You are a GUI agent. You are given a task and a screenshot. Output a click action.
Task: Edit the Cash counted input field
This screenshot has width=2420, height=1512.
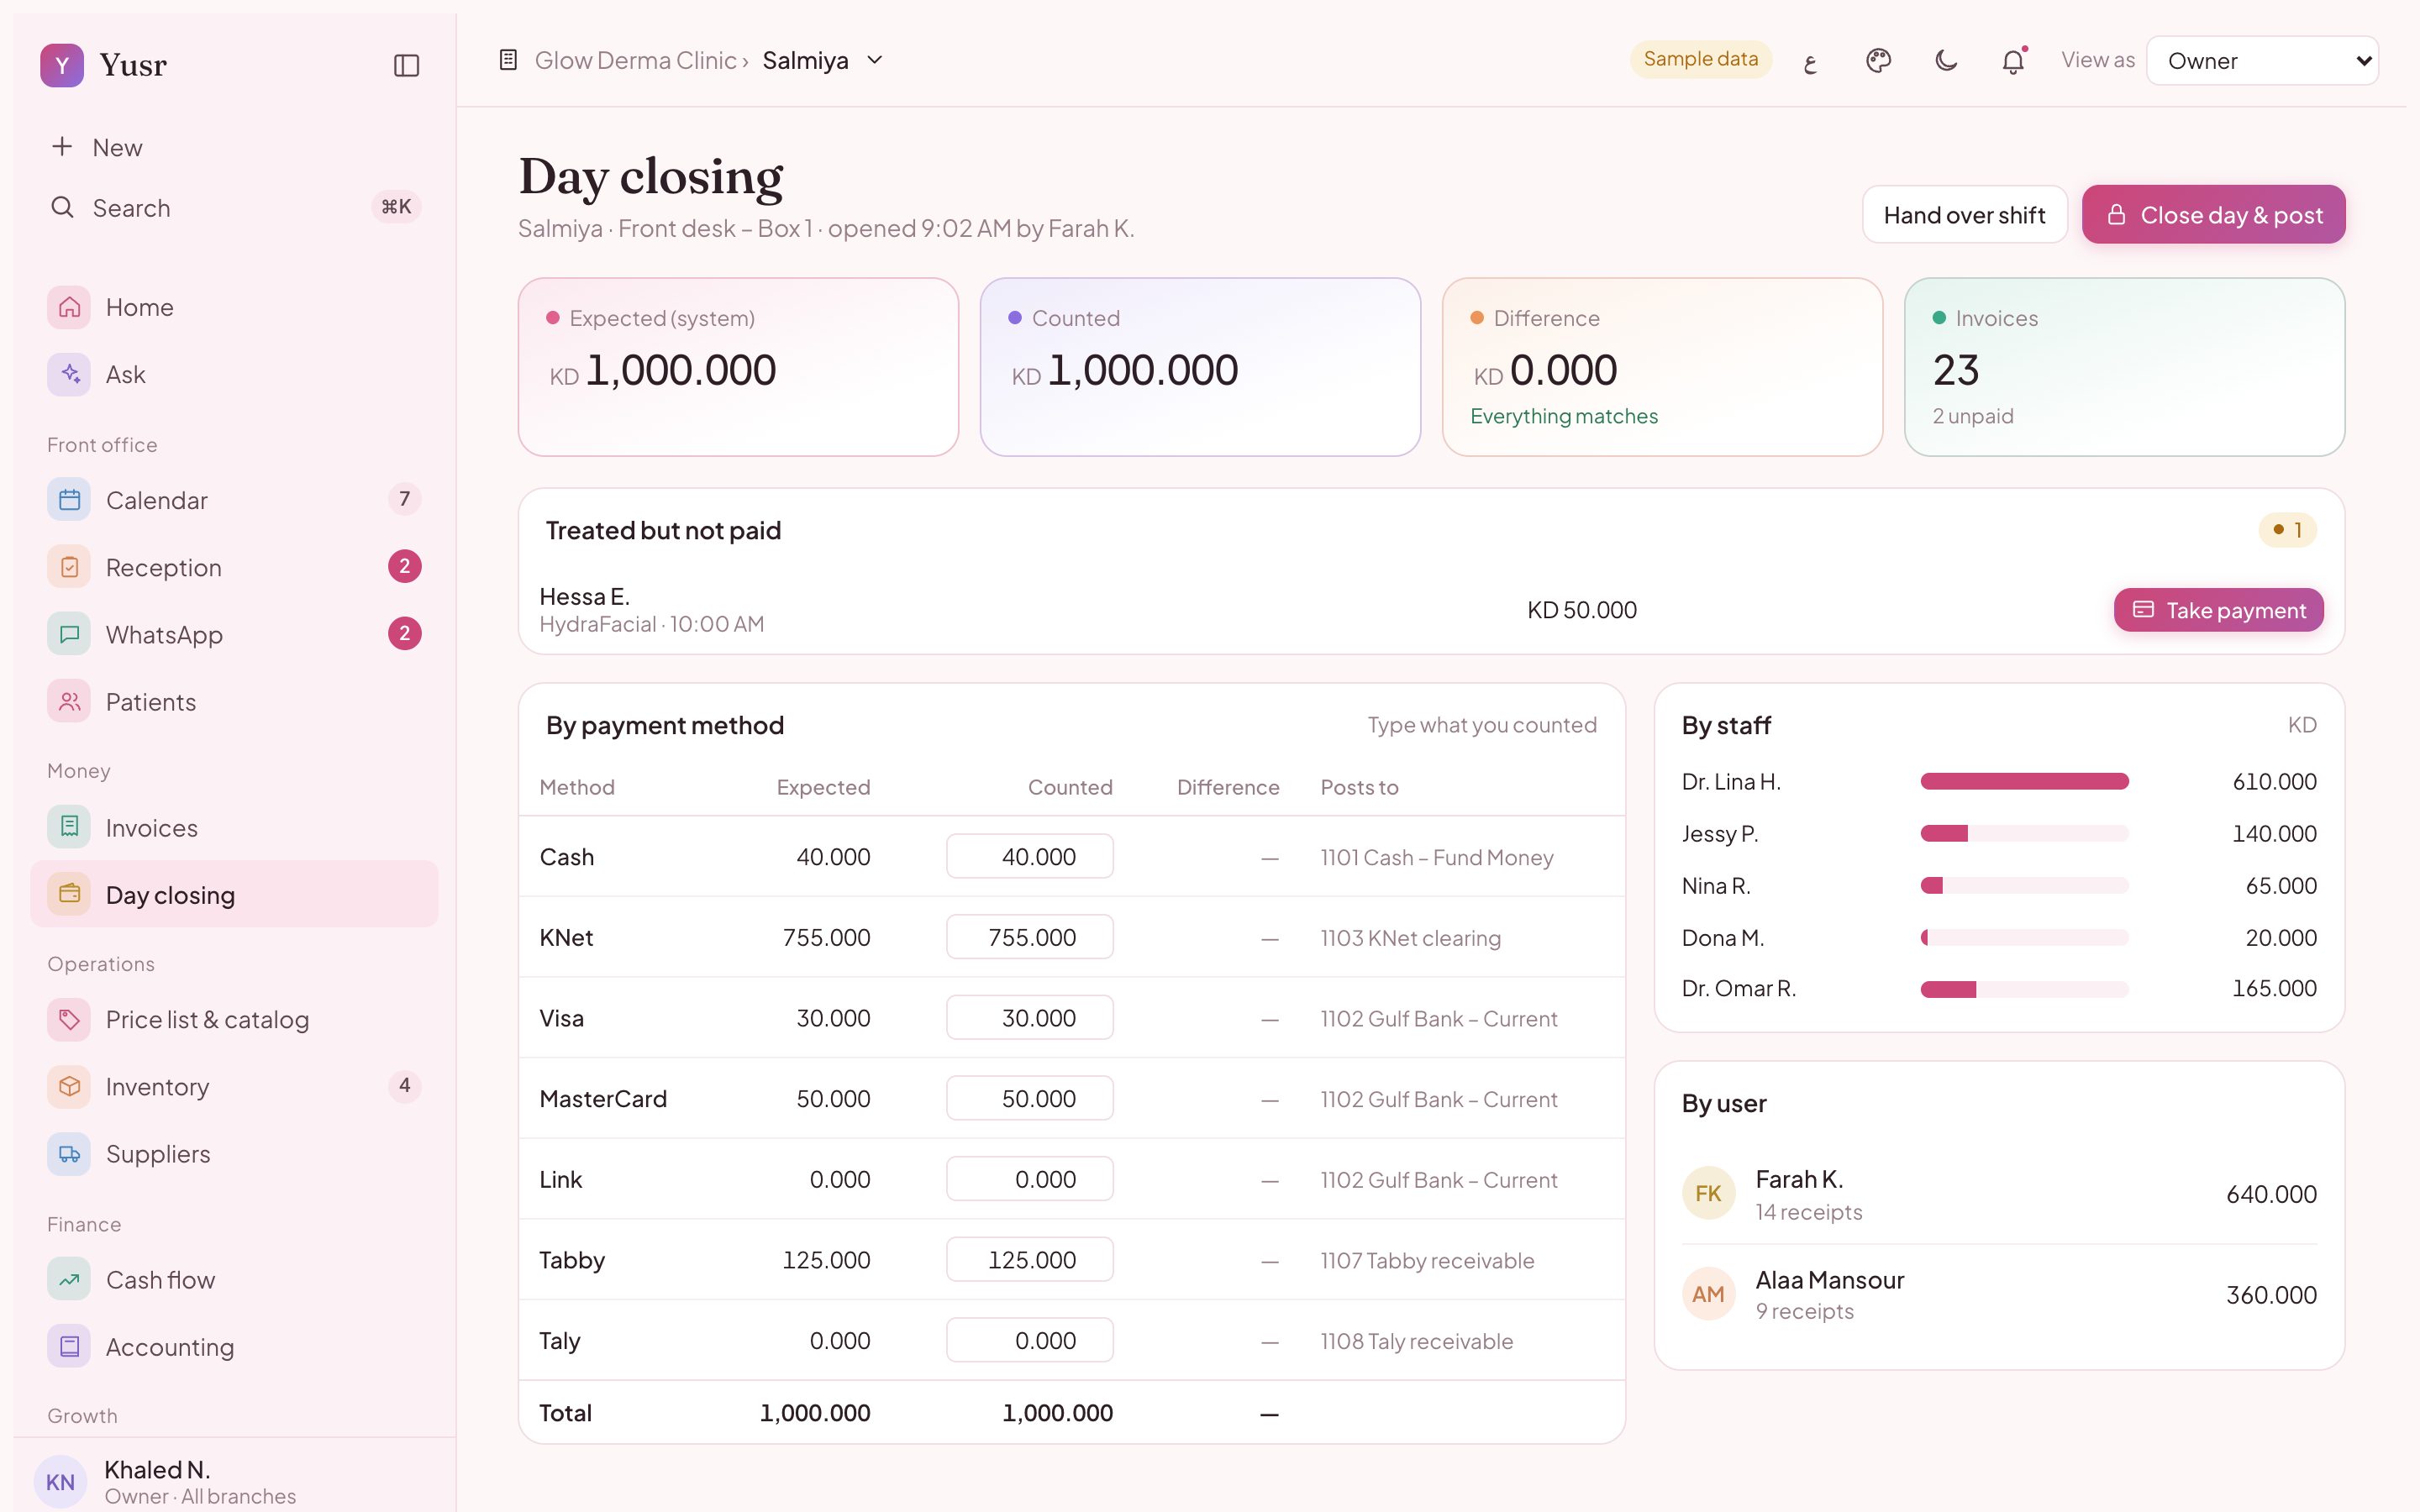(1029, 856)
